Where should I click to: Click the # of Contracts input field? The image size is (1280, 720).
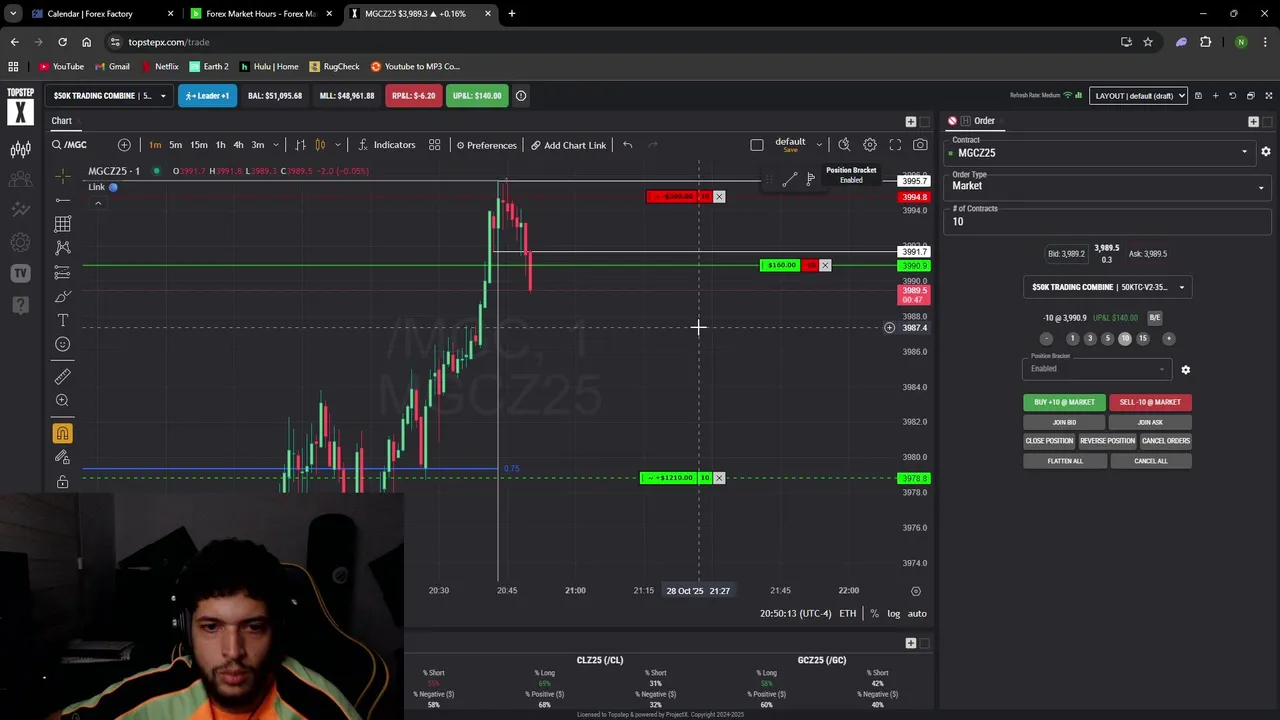(1107, 222)
